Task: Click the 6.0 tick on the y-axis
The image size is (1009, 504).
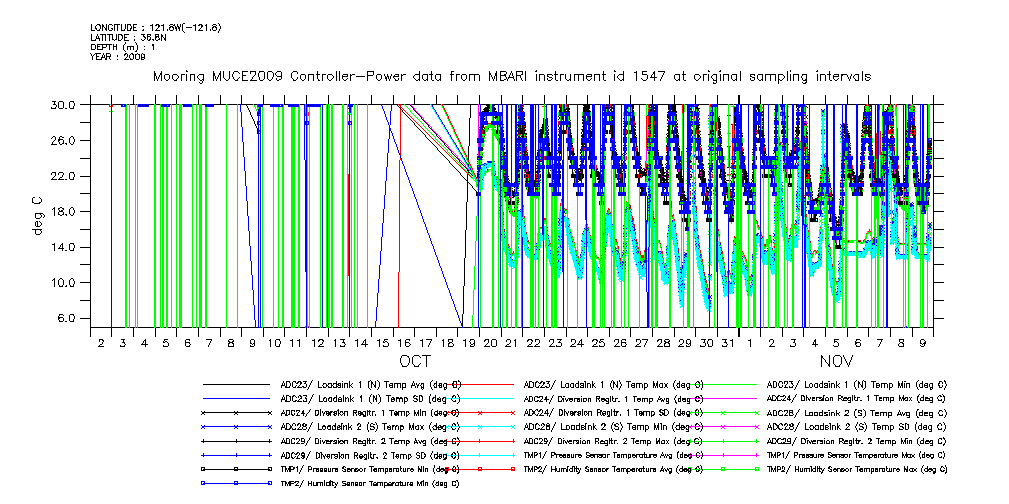Action: point(67,318)
